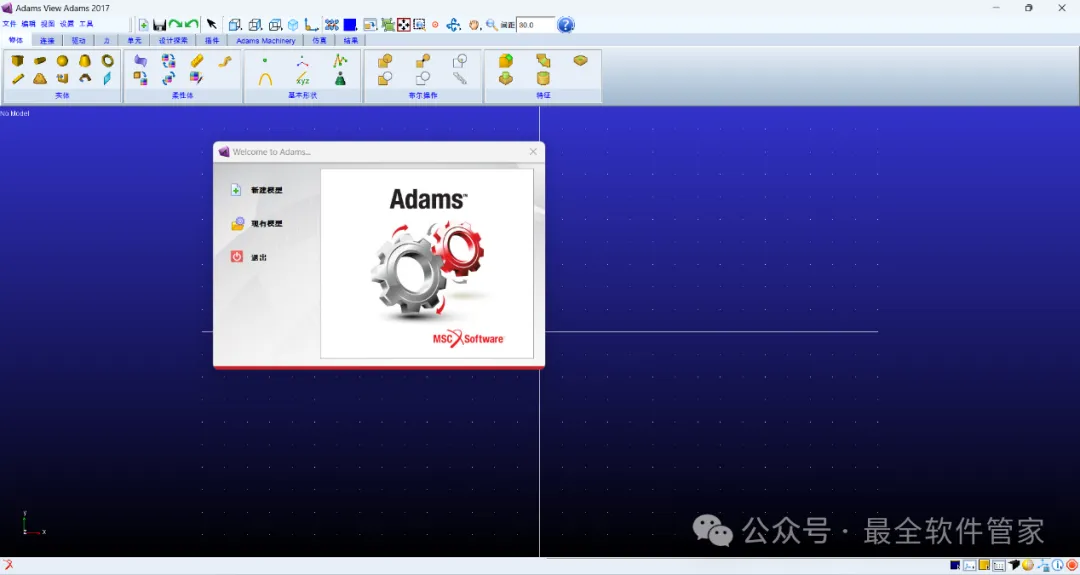This screenshot has width=1080, height=575.
Task: Click 现有模型 in Welcome dialog
Action: pyautogui.click(x=267, y=224)
